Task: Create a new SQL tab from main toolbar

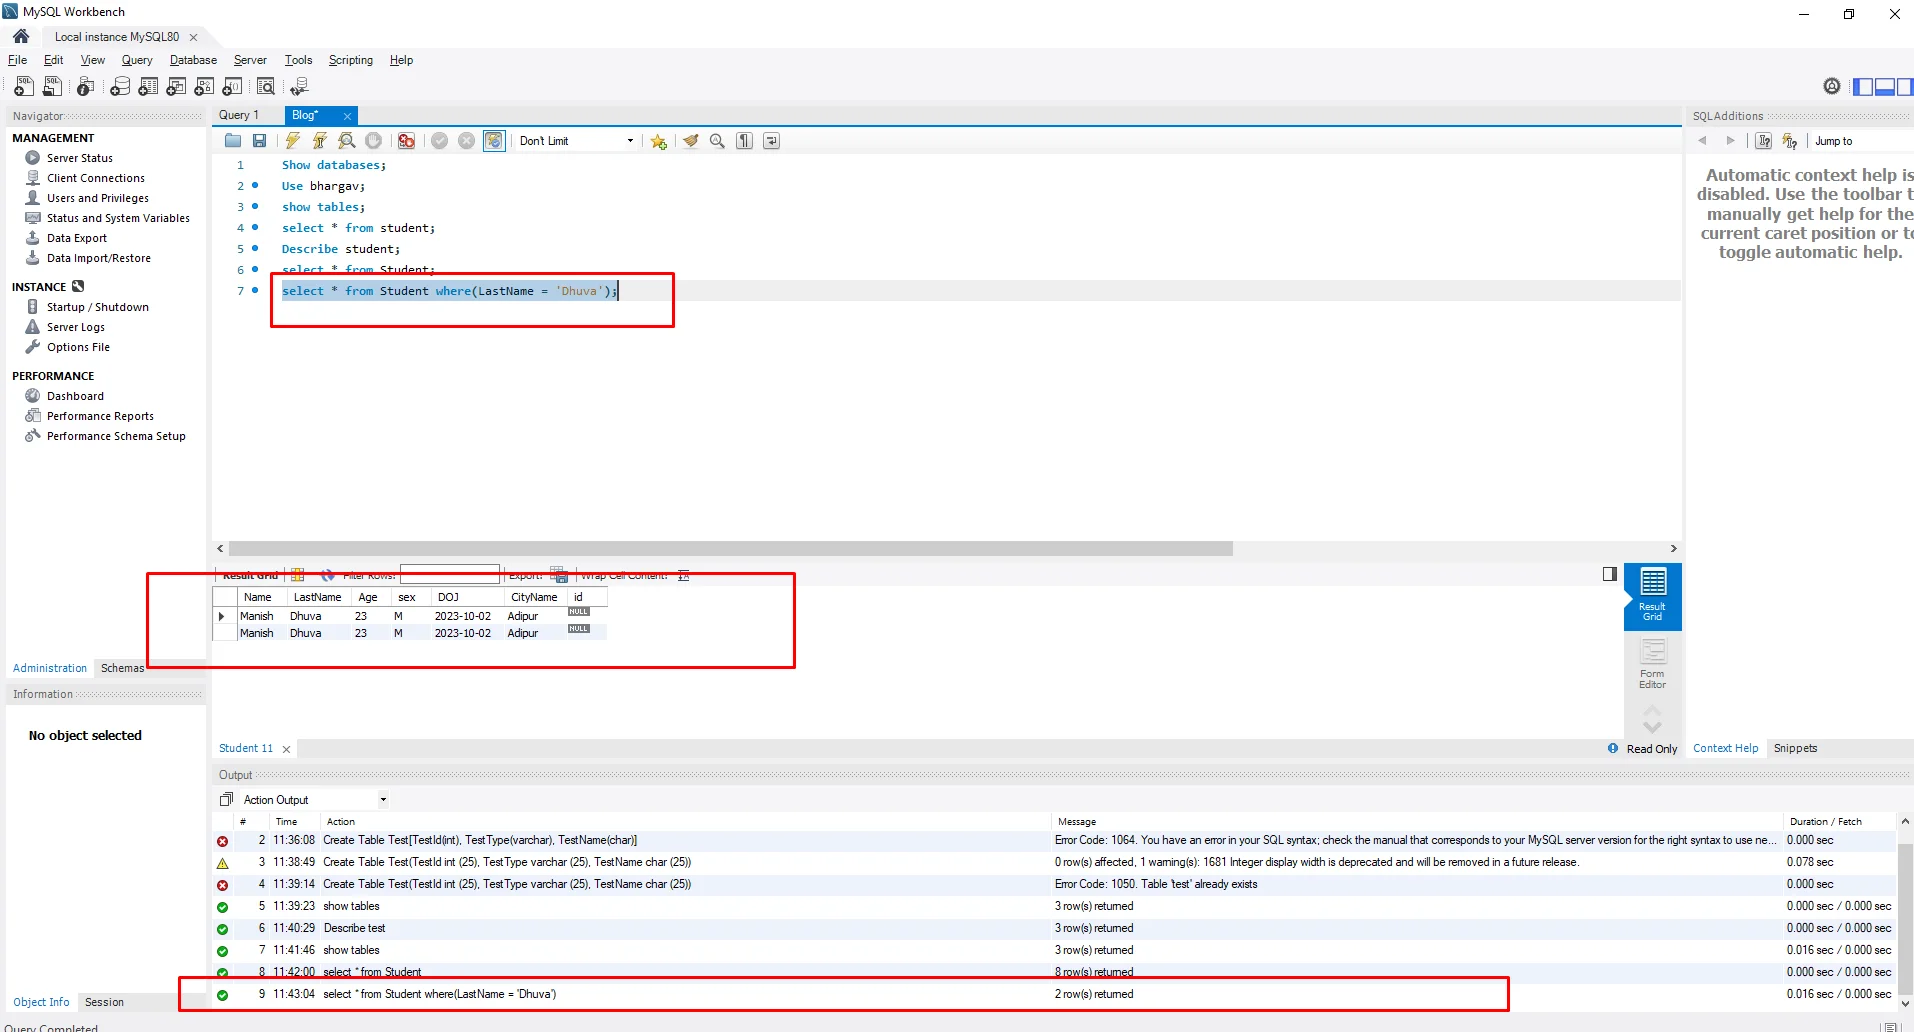Action: (24, 87)
